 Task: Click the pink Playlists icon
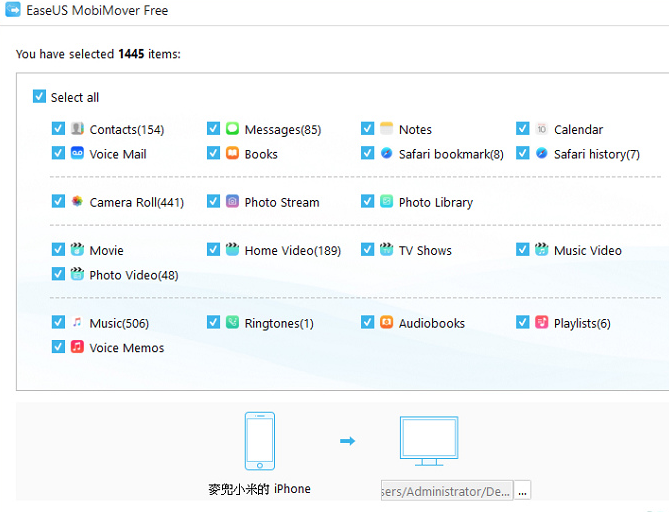[x=541, y=322]
